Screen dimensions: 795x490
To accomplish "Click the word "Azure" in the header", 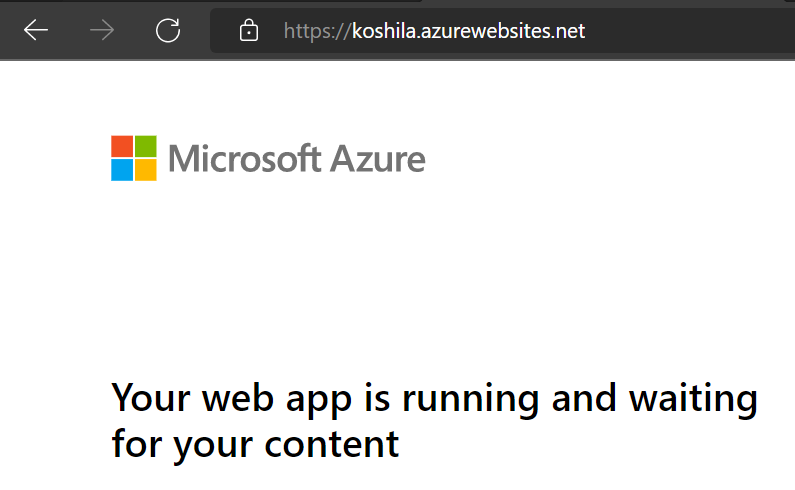I will [x=378, y=159].
